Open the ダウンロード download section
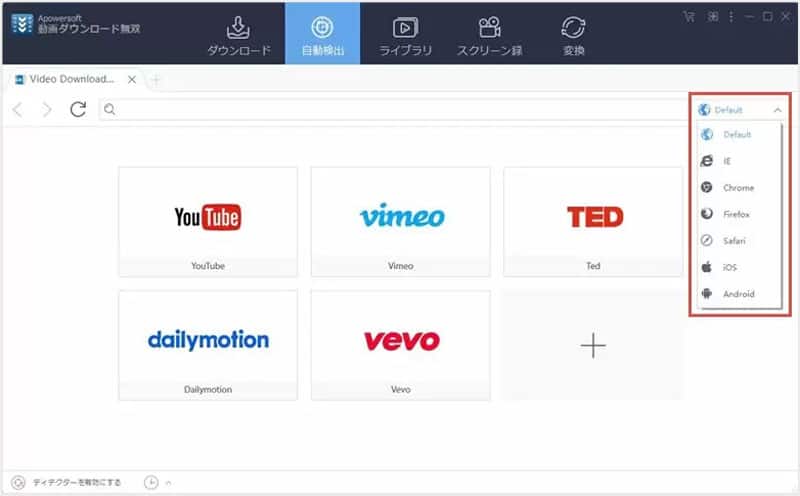 (238, 34)
